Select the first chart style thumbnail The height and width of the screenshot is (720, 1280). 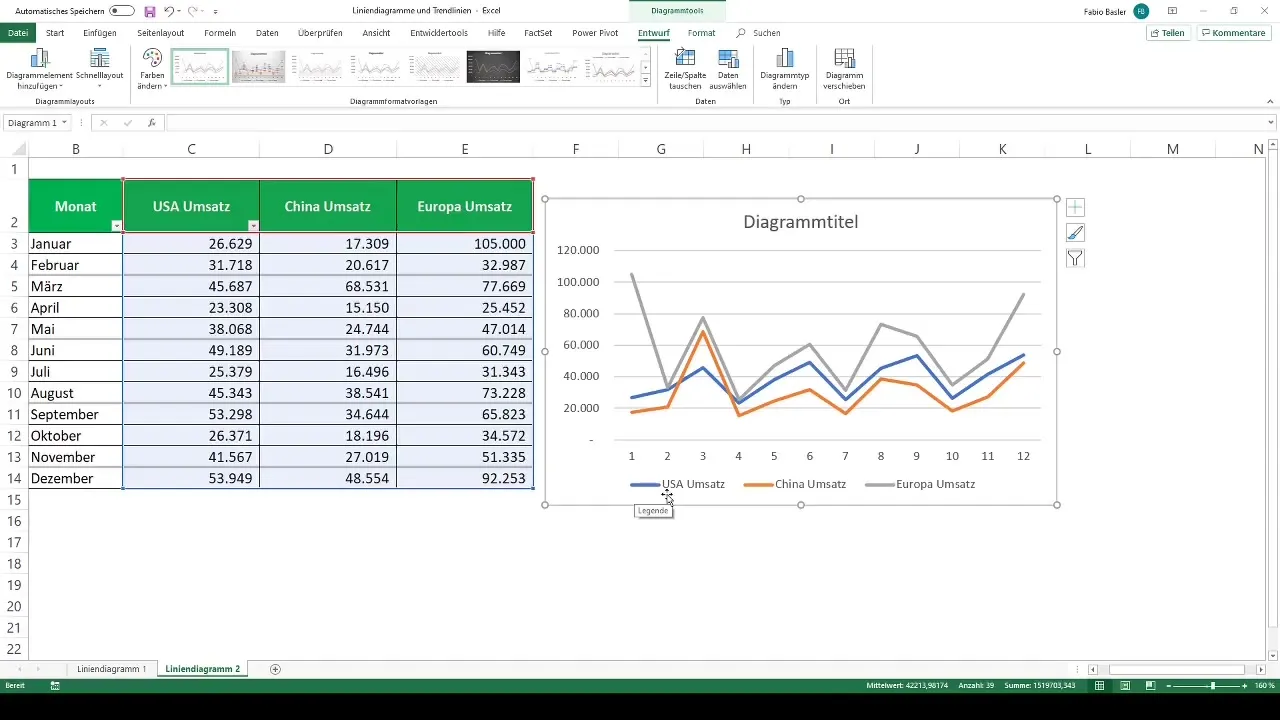pos(200,66)
